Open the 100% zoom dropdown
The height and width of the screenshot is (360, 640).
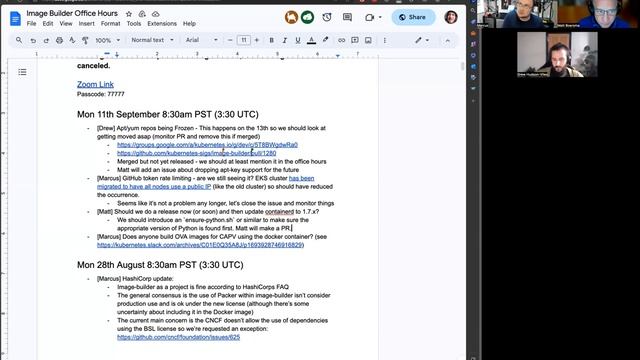coord(108,40)
